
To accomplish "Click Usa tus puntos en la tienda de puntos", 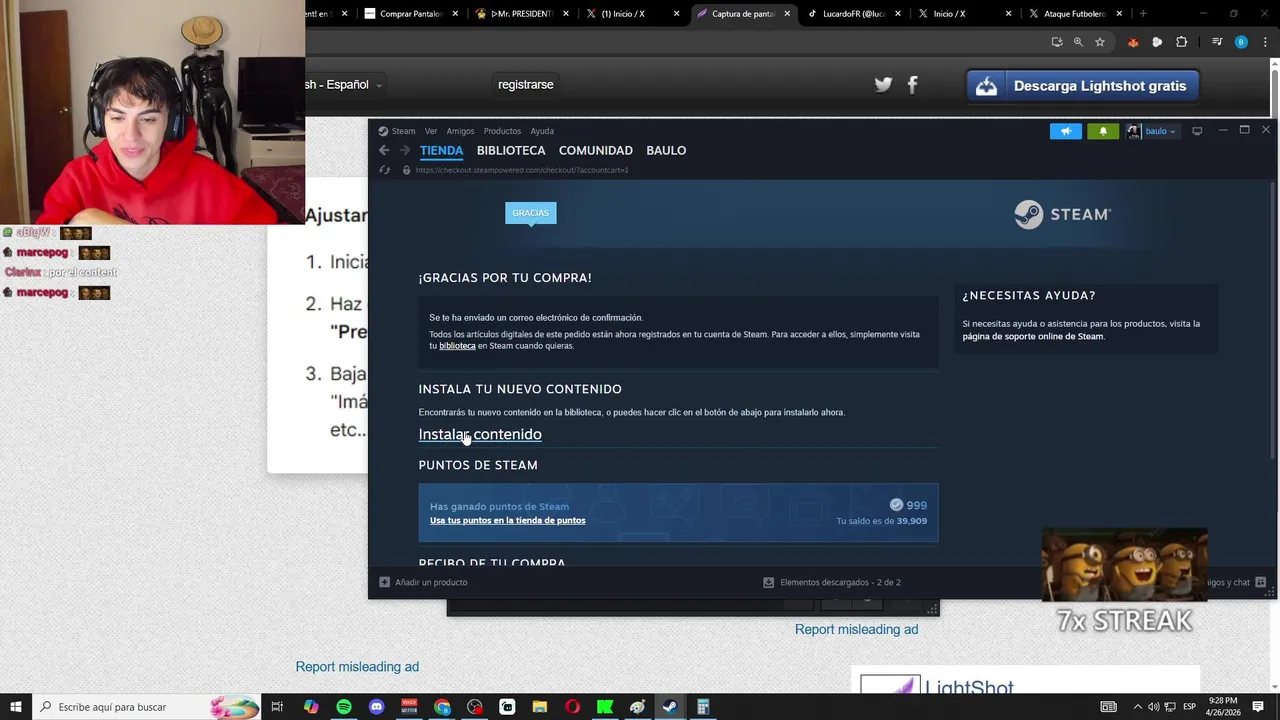I will coord(508,521).
